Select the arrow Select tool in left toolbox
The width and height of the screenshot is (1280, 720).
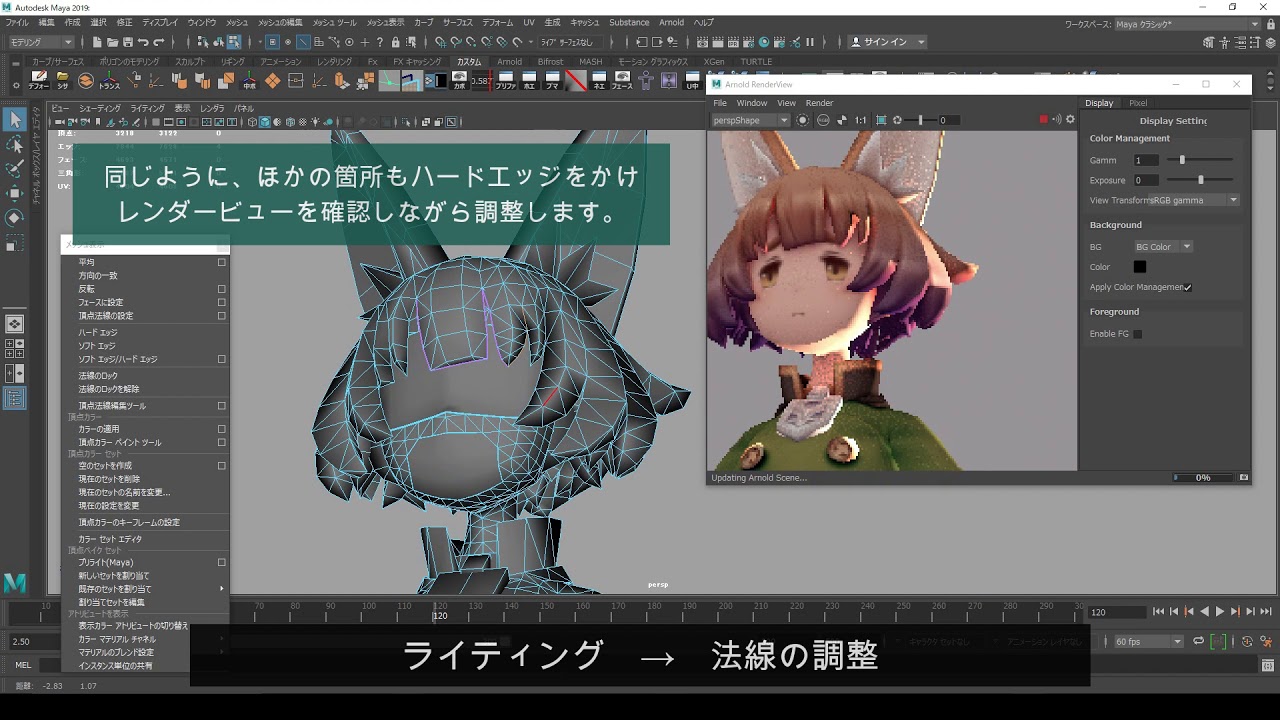(x=14, y=120)
